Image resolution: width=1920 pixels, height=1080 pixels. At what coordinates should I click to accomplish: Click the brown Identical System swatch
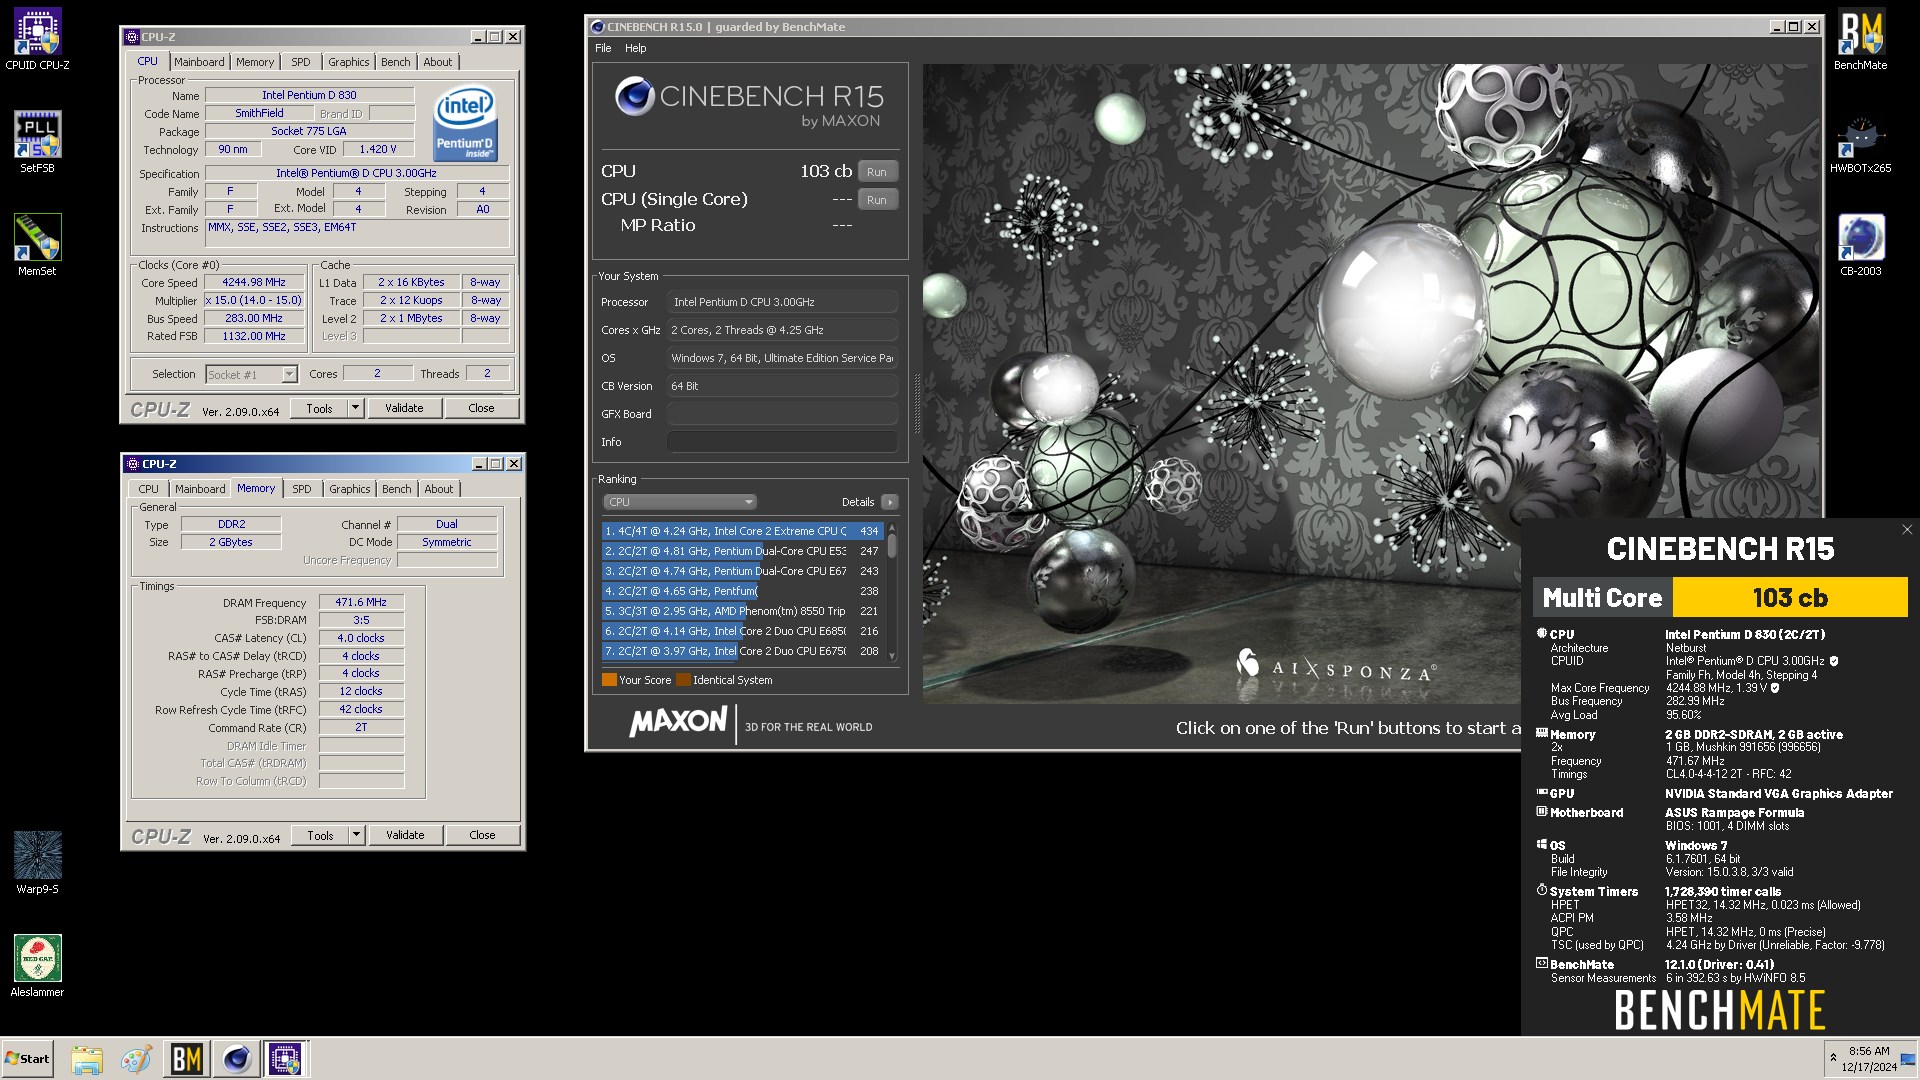[x=683, y=680]
